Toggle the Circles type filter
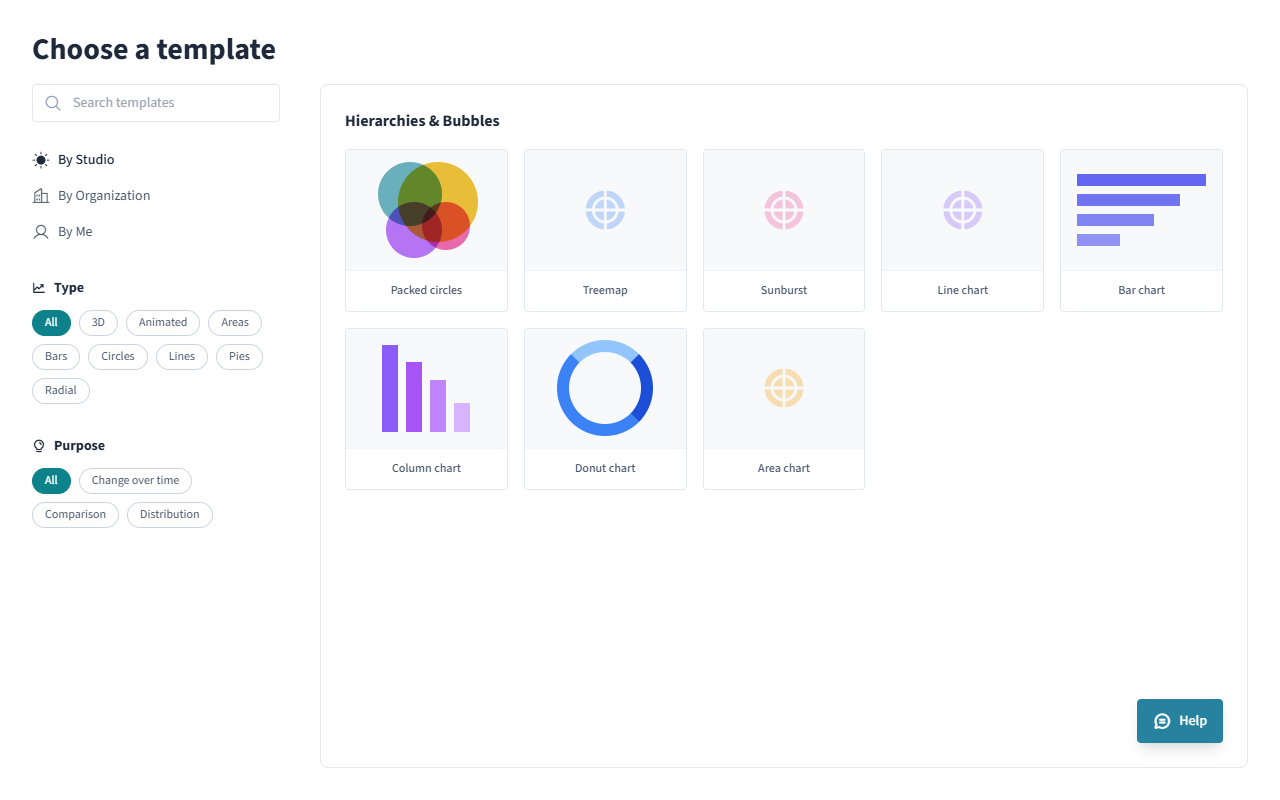This screenshot has height=800, width=1280. pyautogui.click(x=118, y=357)
